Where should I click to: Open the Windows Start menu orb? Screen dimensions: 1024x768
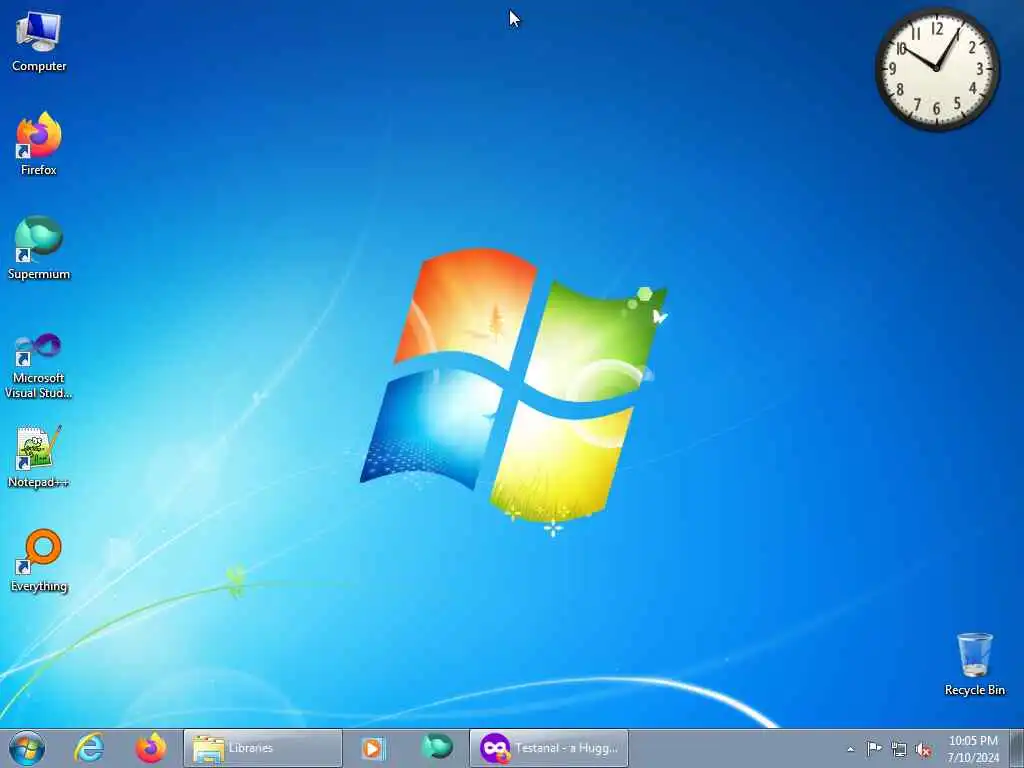click(x=27, y=748)
